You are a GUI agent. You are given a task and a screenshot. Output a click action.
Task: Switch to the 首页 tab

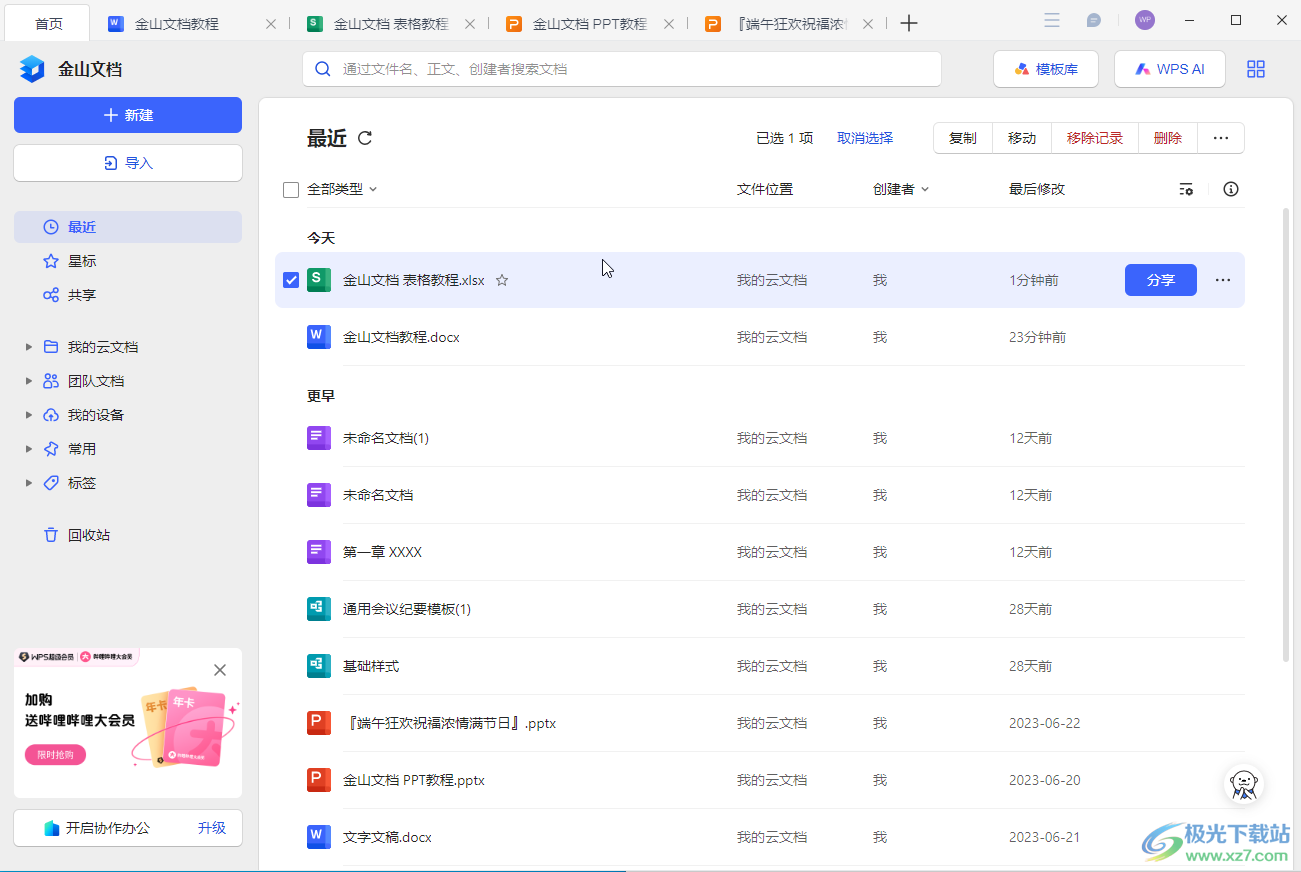48,23
